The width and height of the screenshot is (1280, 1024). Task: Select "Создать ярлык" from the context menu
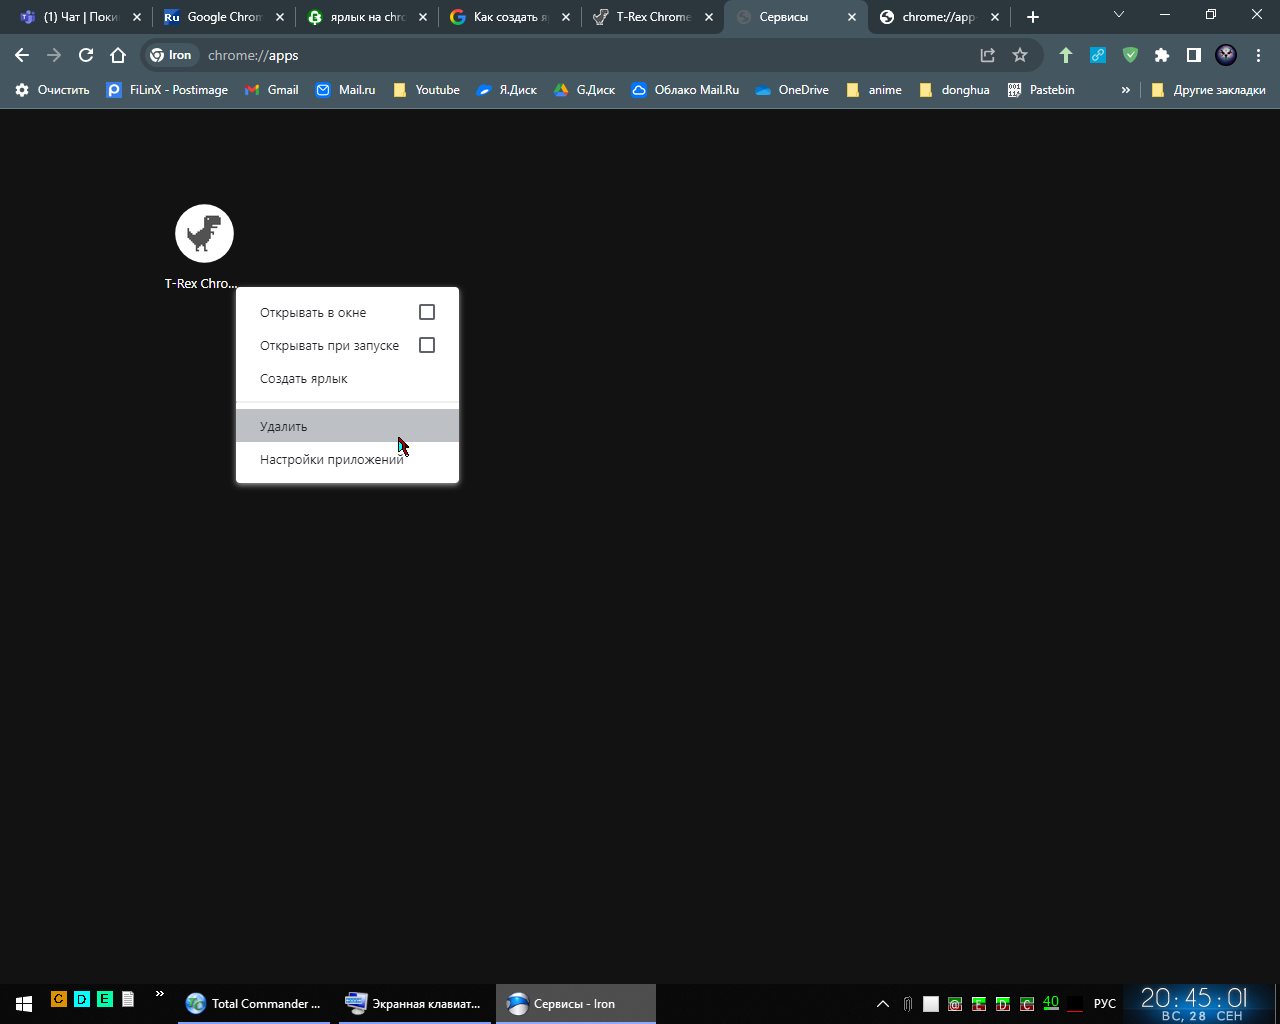click(x=304, y=379)
